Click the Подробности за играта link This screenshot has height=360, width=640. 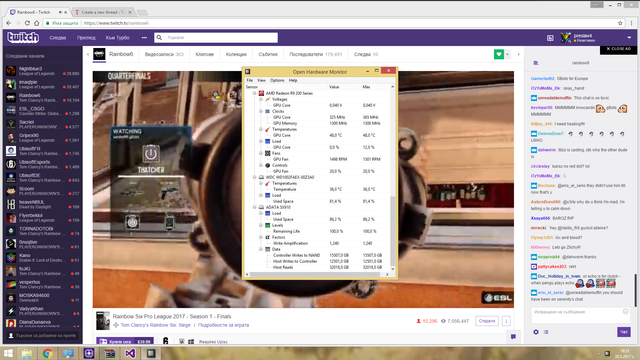click(x=223, y=325)
